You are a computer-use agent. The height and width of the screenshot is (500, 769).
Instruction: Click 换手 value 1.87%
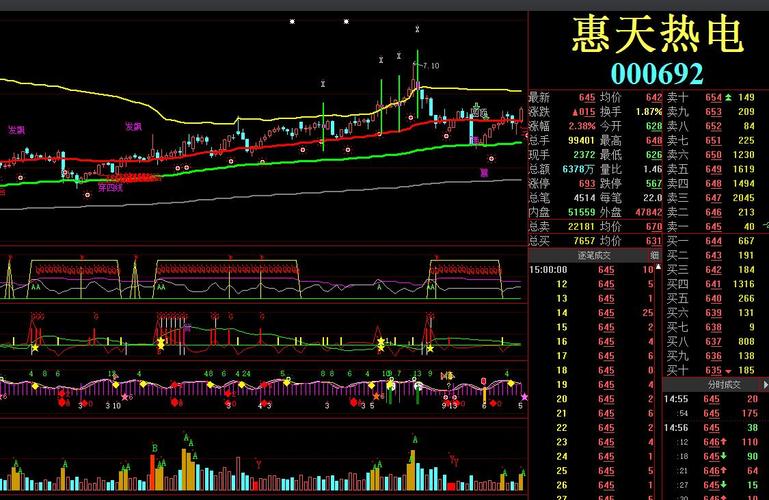click(649, 112)
